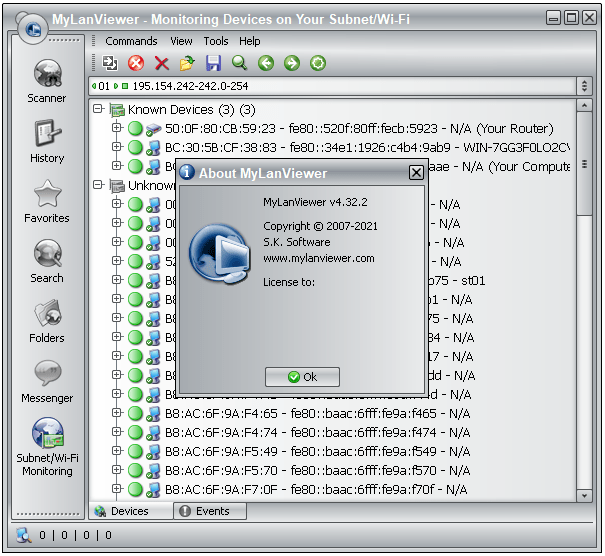Expand the B8:AC:6F:9A:F5:70 device node
605x556 pixels.
click(x=117, y=470)
